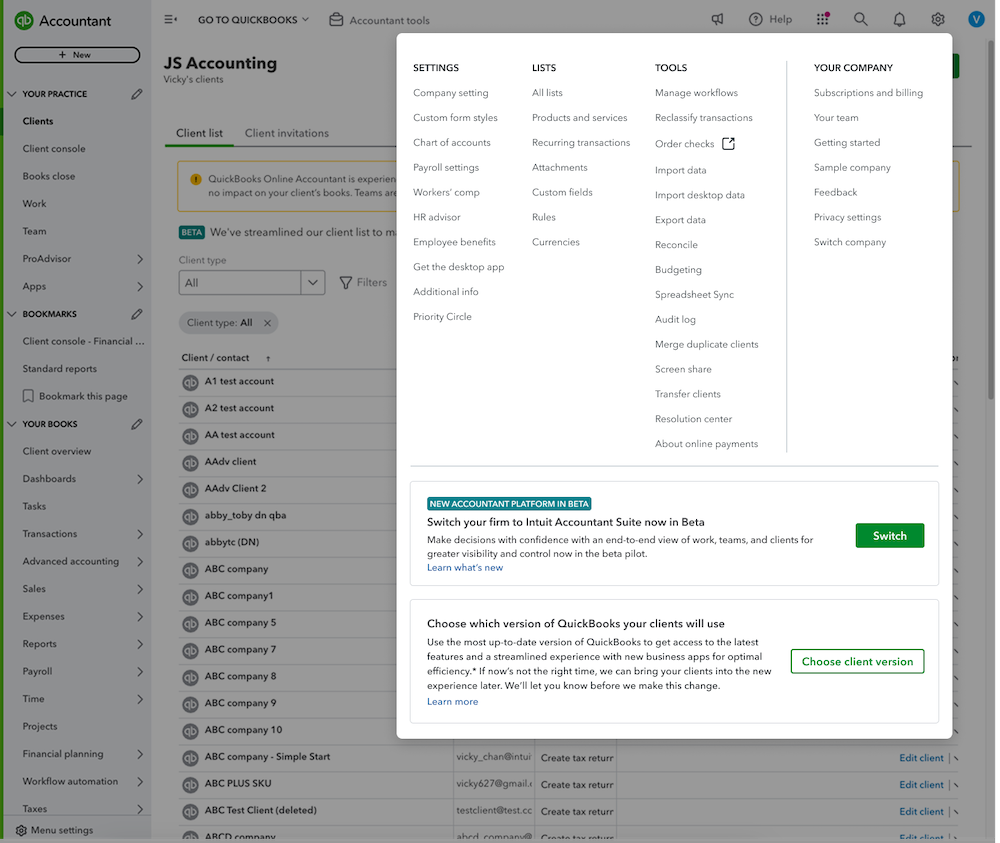This screenshot has height=843, width=1000.
Task: Click the settings gear icon
Action: click(x=937, y=19)
